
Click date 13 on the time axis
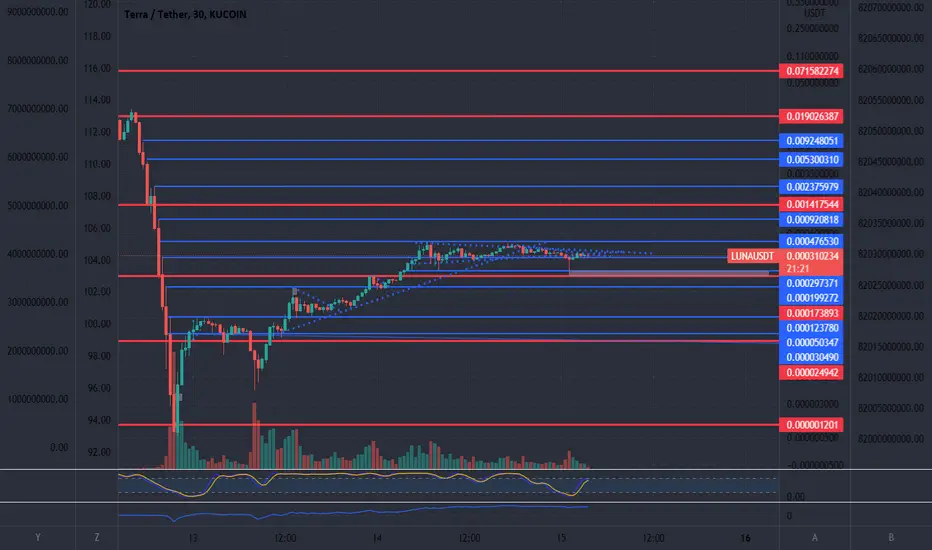pos(193,538)
